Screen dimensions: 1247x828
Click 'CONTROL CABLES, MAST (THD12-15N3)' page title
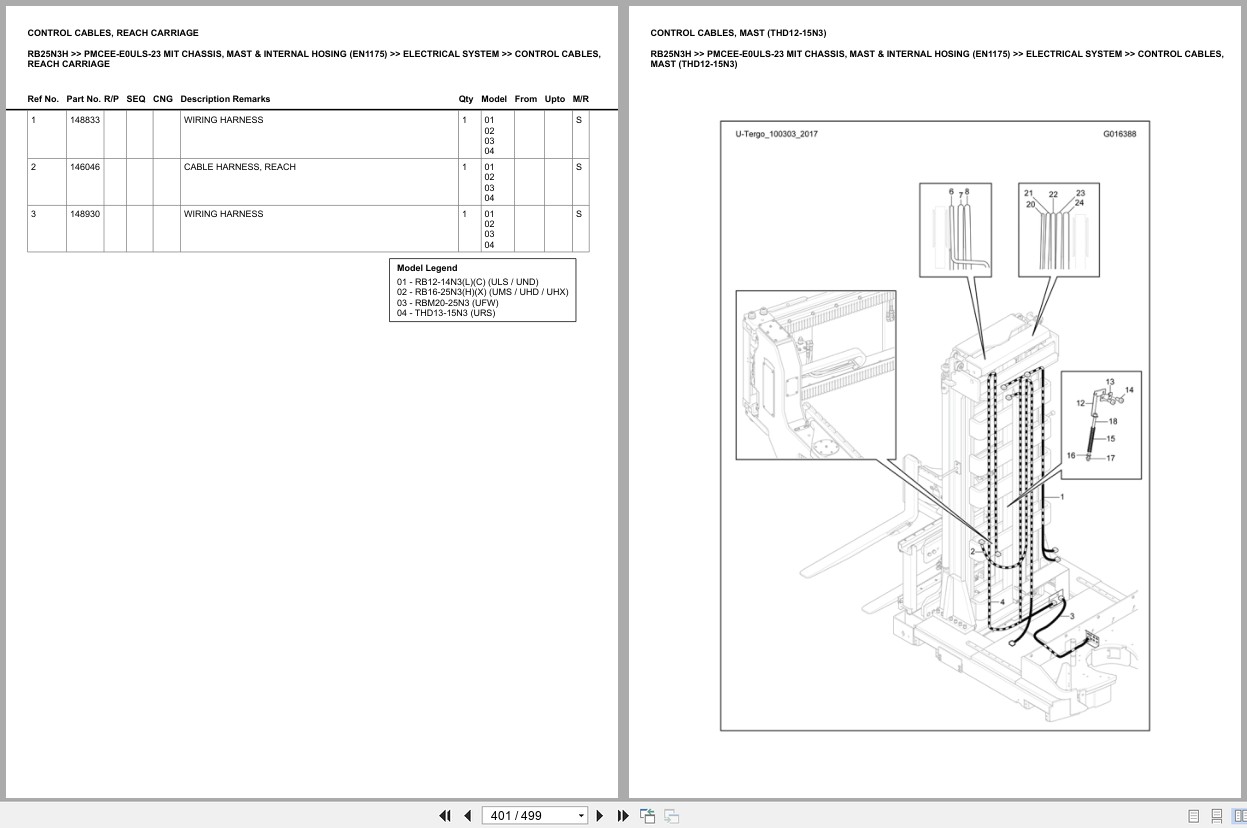[738, 33]
